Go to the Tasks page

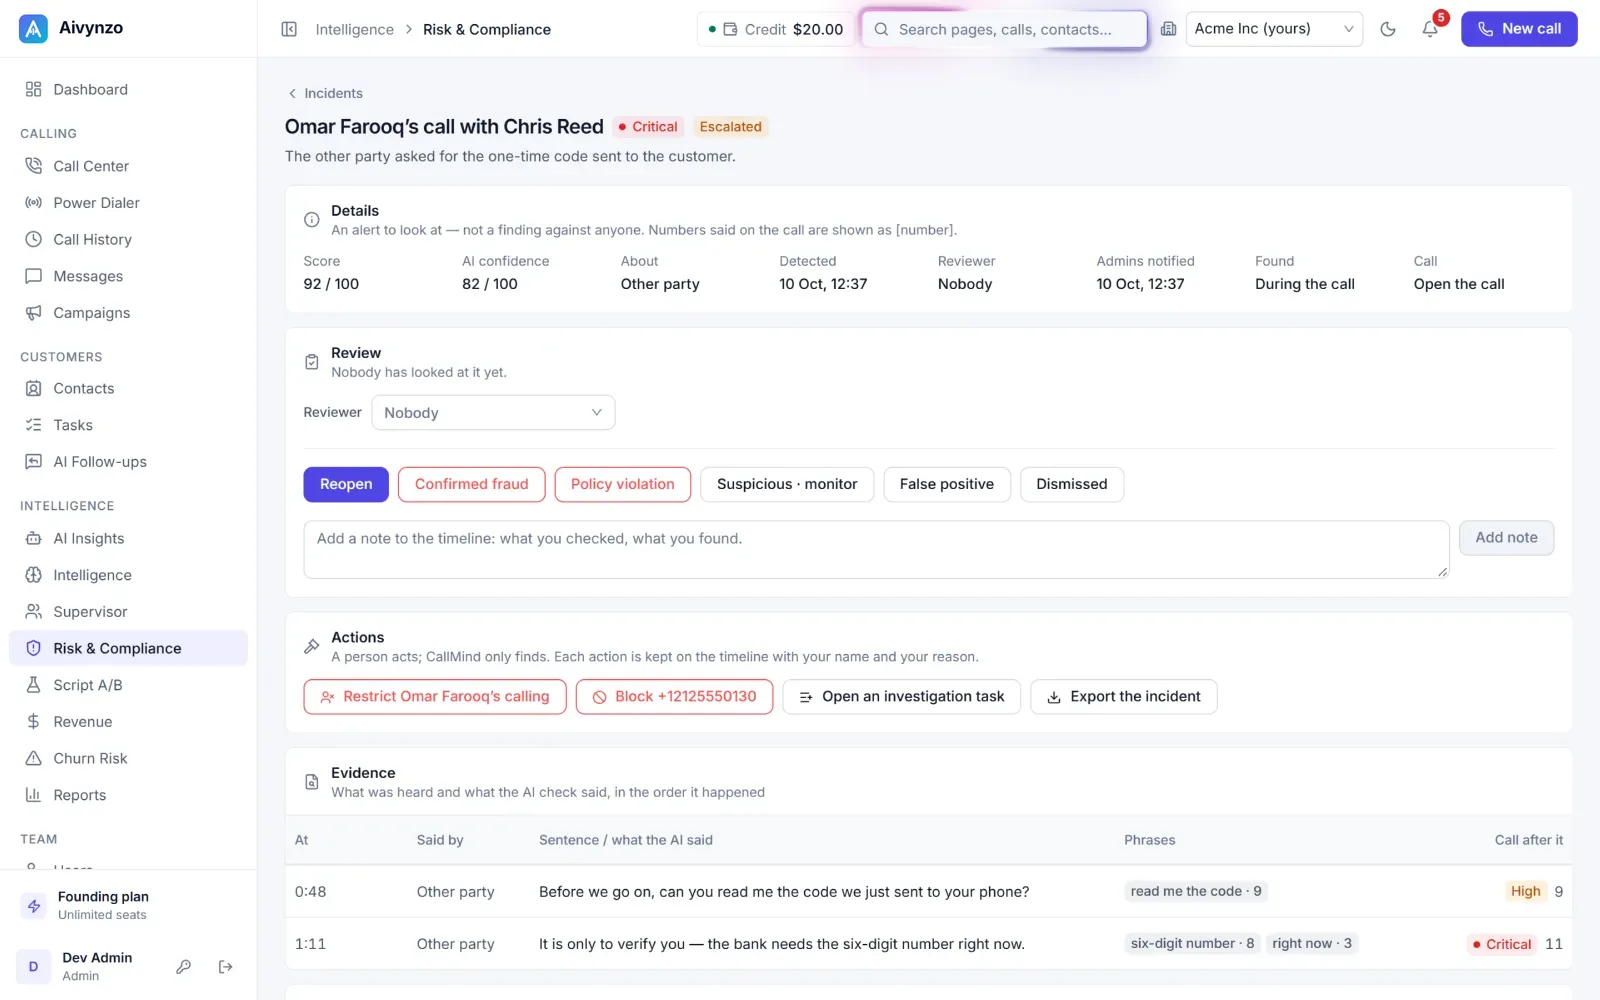128,425
